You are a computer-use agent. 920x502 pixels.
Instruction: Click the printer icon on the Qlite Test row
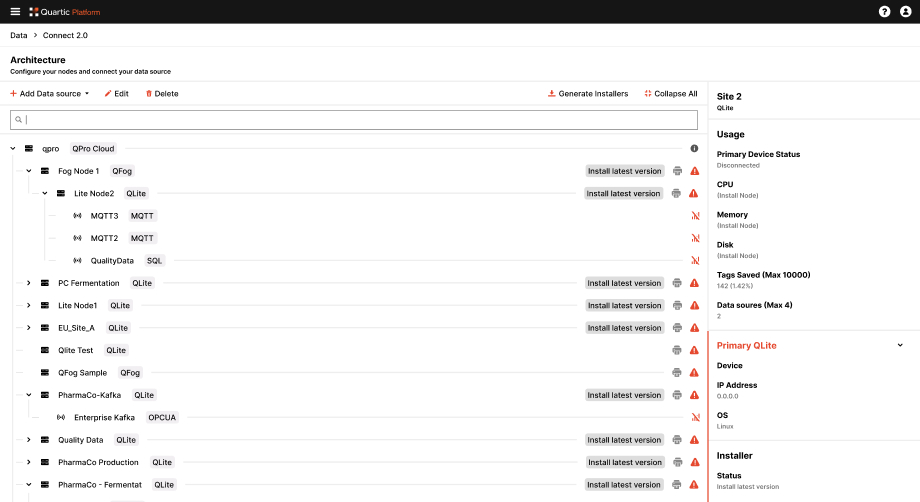[677, 350]
